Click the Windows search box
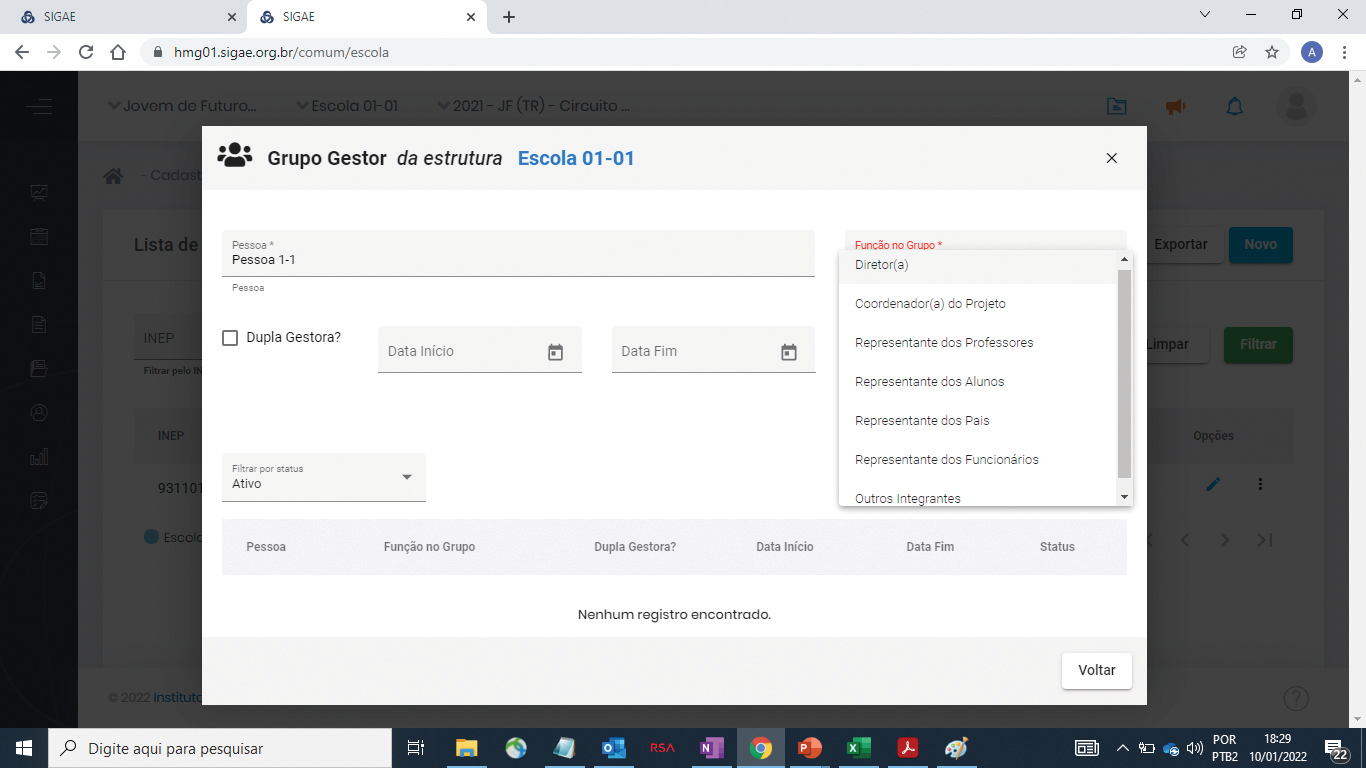 point(220,748)
